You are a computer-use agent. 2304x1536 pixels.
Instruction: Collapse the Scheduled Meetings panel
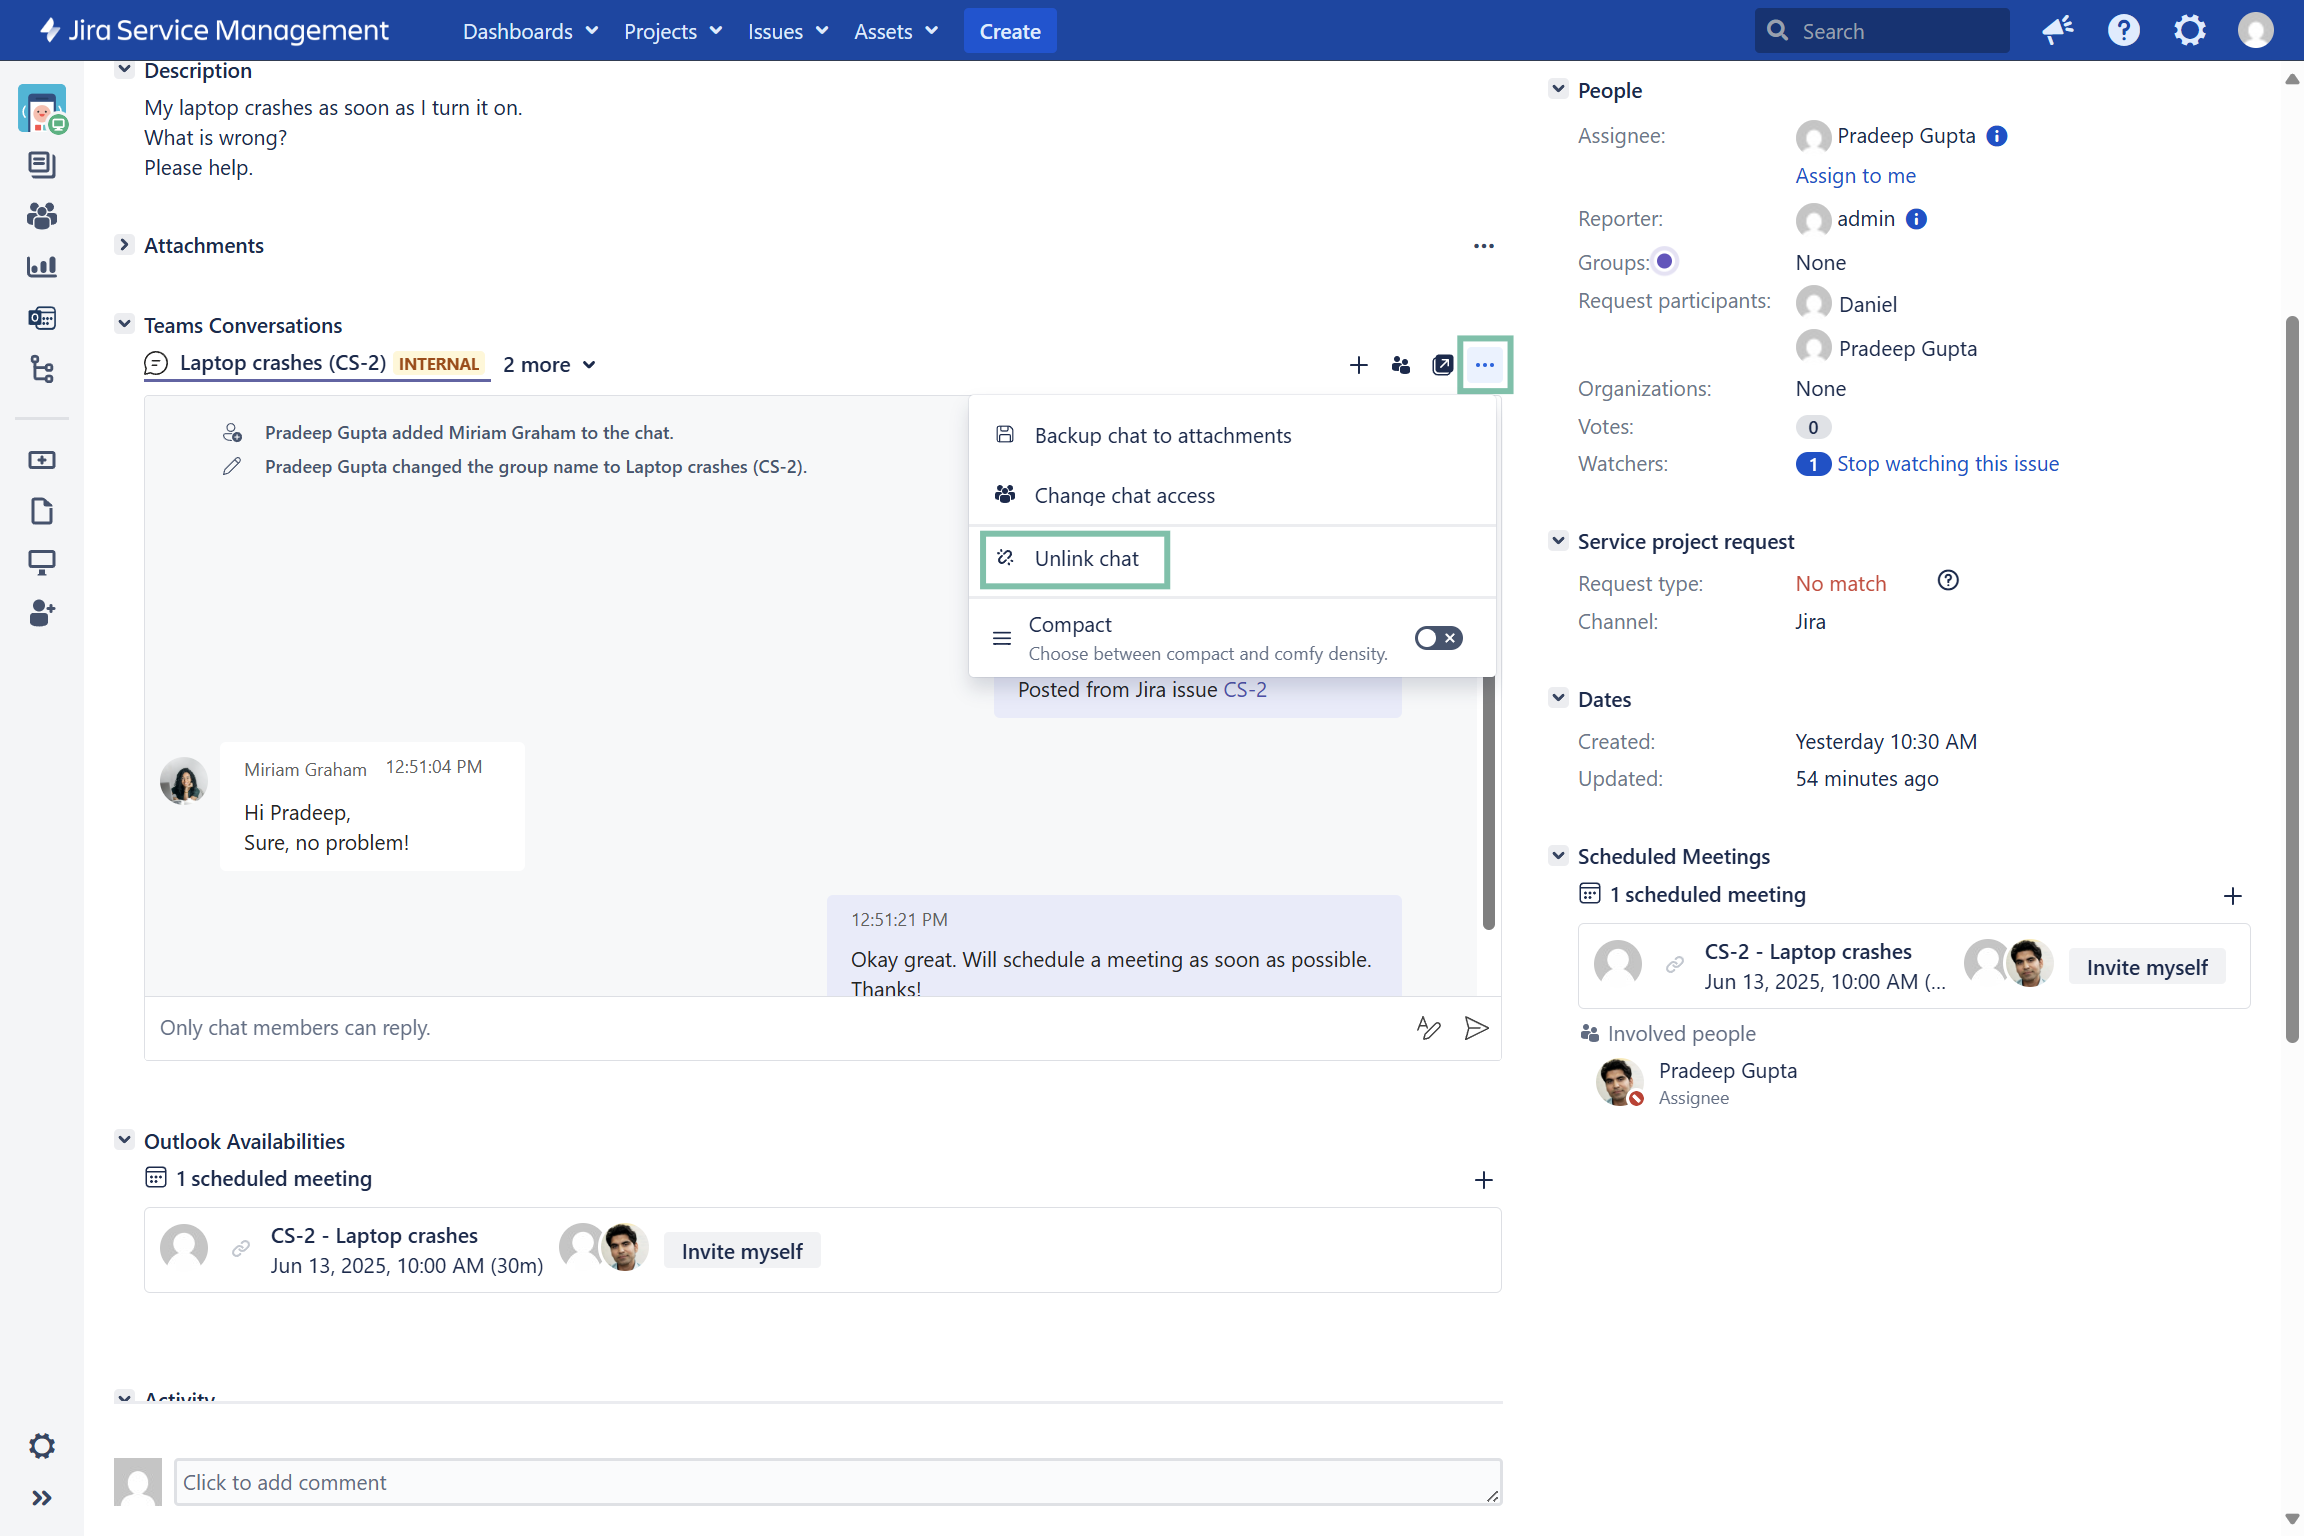(x=1558, y=856)
